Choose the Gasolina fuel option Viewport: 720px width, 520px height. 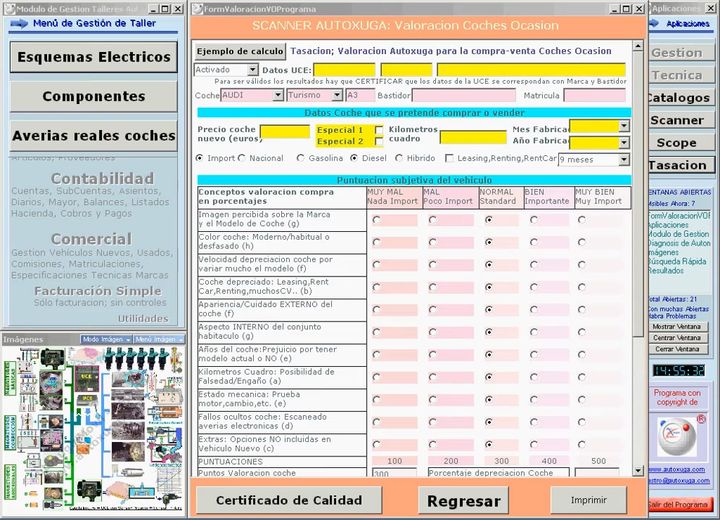[x=300, y=158]
